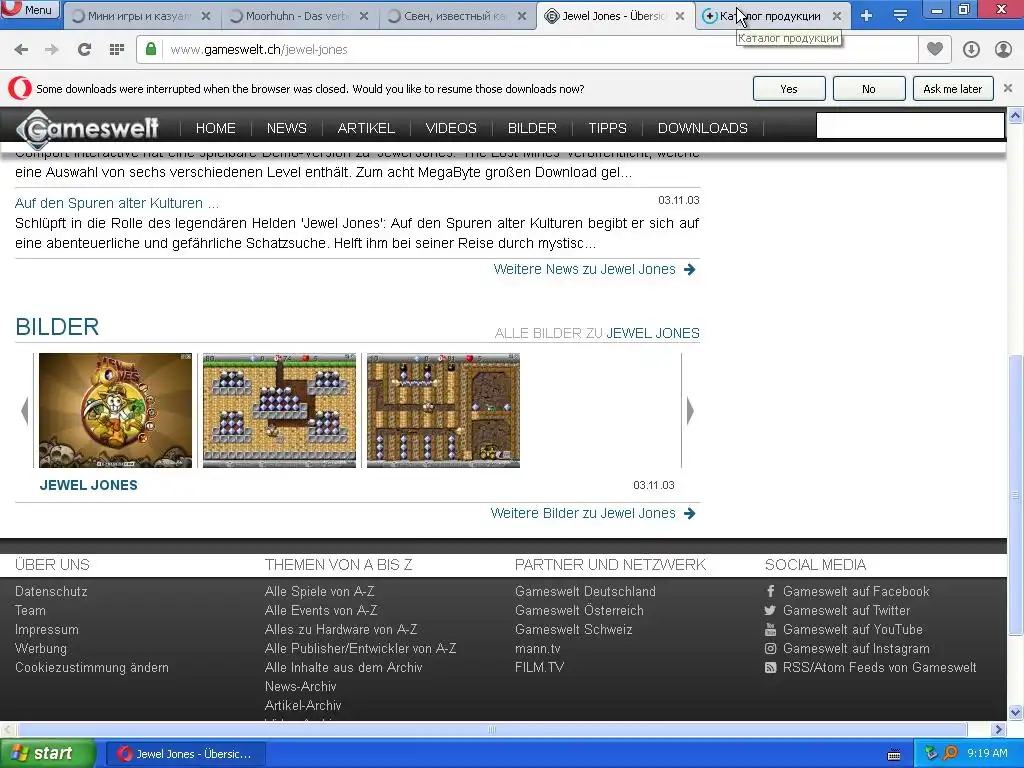The height and width of the screenshot is (768, 1024).
Task: Close the Jewel Jones tab
Action: coord(680,16)
